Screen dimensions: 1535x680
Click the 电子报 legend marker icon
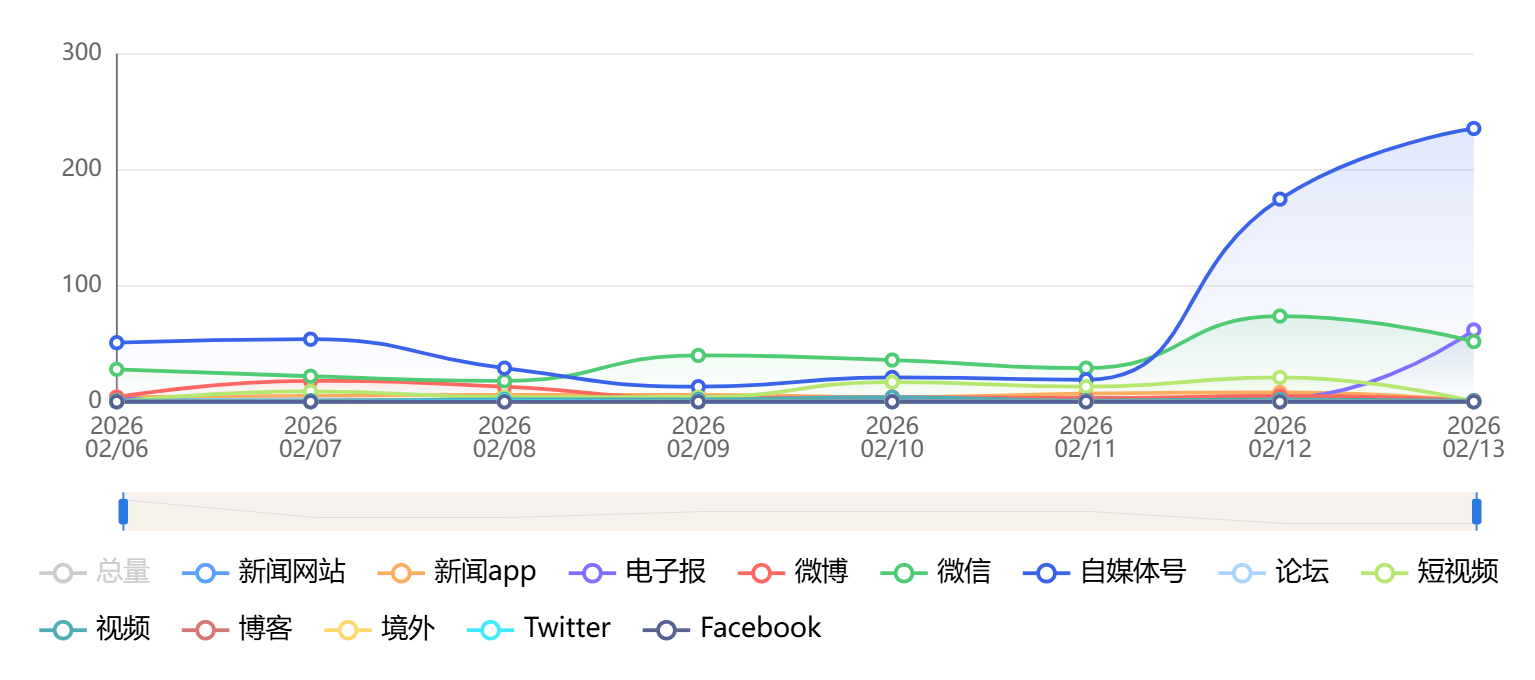pyautogui.click(x=591, y=573)
